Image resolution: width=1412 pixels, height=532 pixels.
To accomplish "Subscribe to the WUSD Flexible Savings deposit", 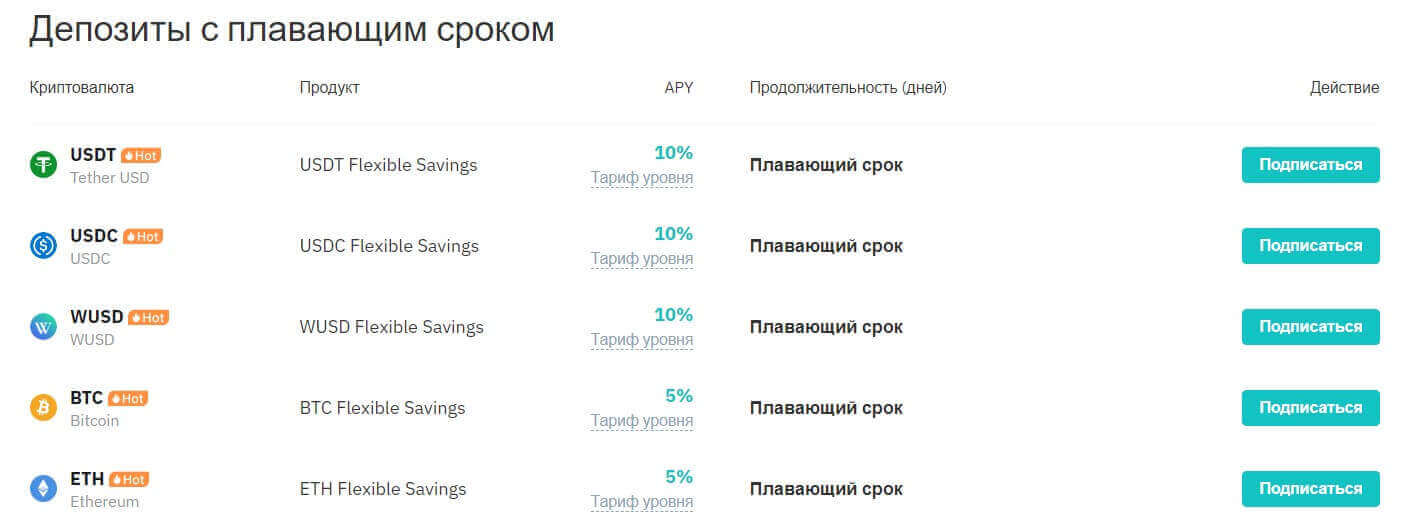I will 1310,327.
